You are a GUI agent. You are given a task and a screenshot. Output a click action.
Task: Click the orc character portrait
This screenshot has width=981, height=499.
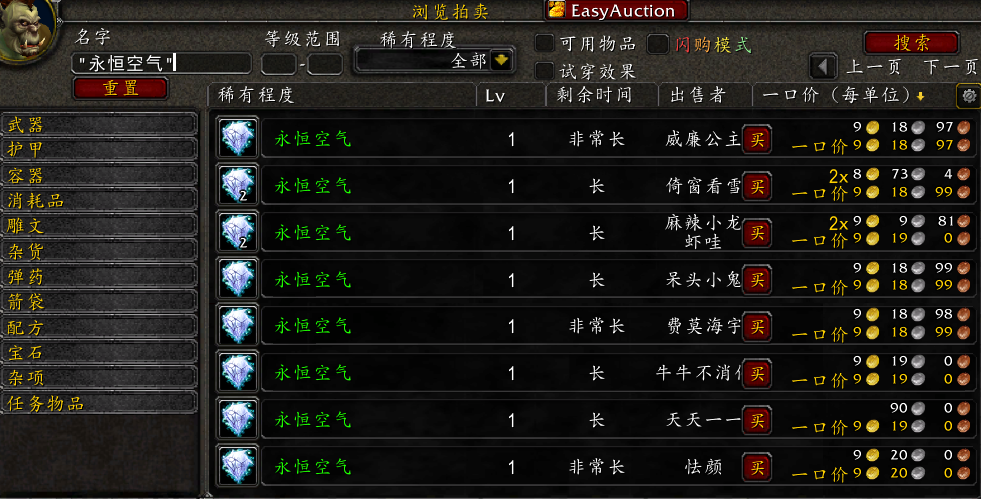coord(26,30)
